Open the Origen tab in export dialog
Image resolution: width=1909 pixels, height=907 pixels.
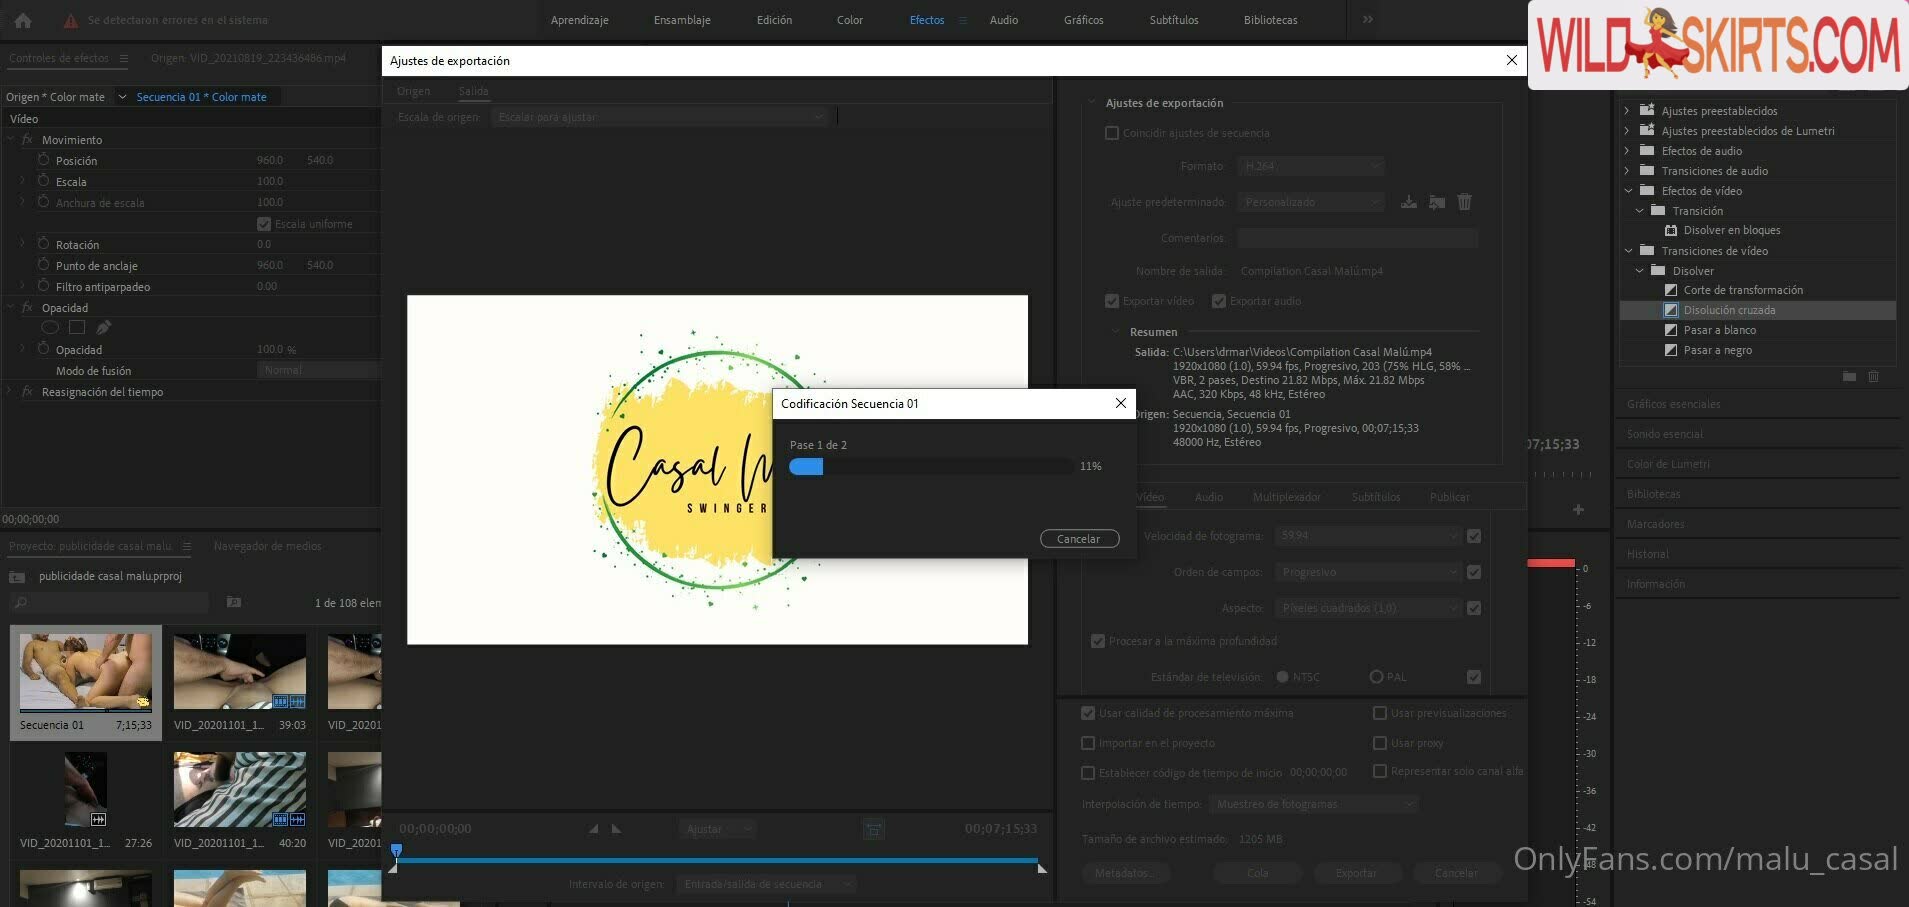[x=413, y=91]
